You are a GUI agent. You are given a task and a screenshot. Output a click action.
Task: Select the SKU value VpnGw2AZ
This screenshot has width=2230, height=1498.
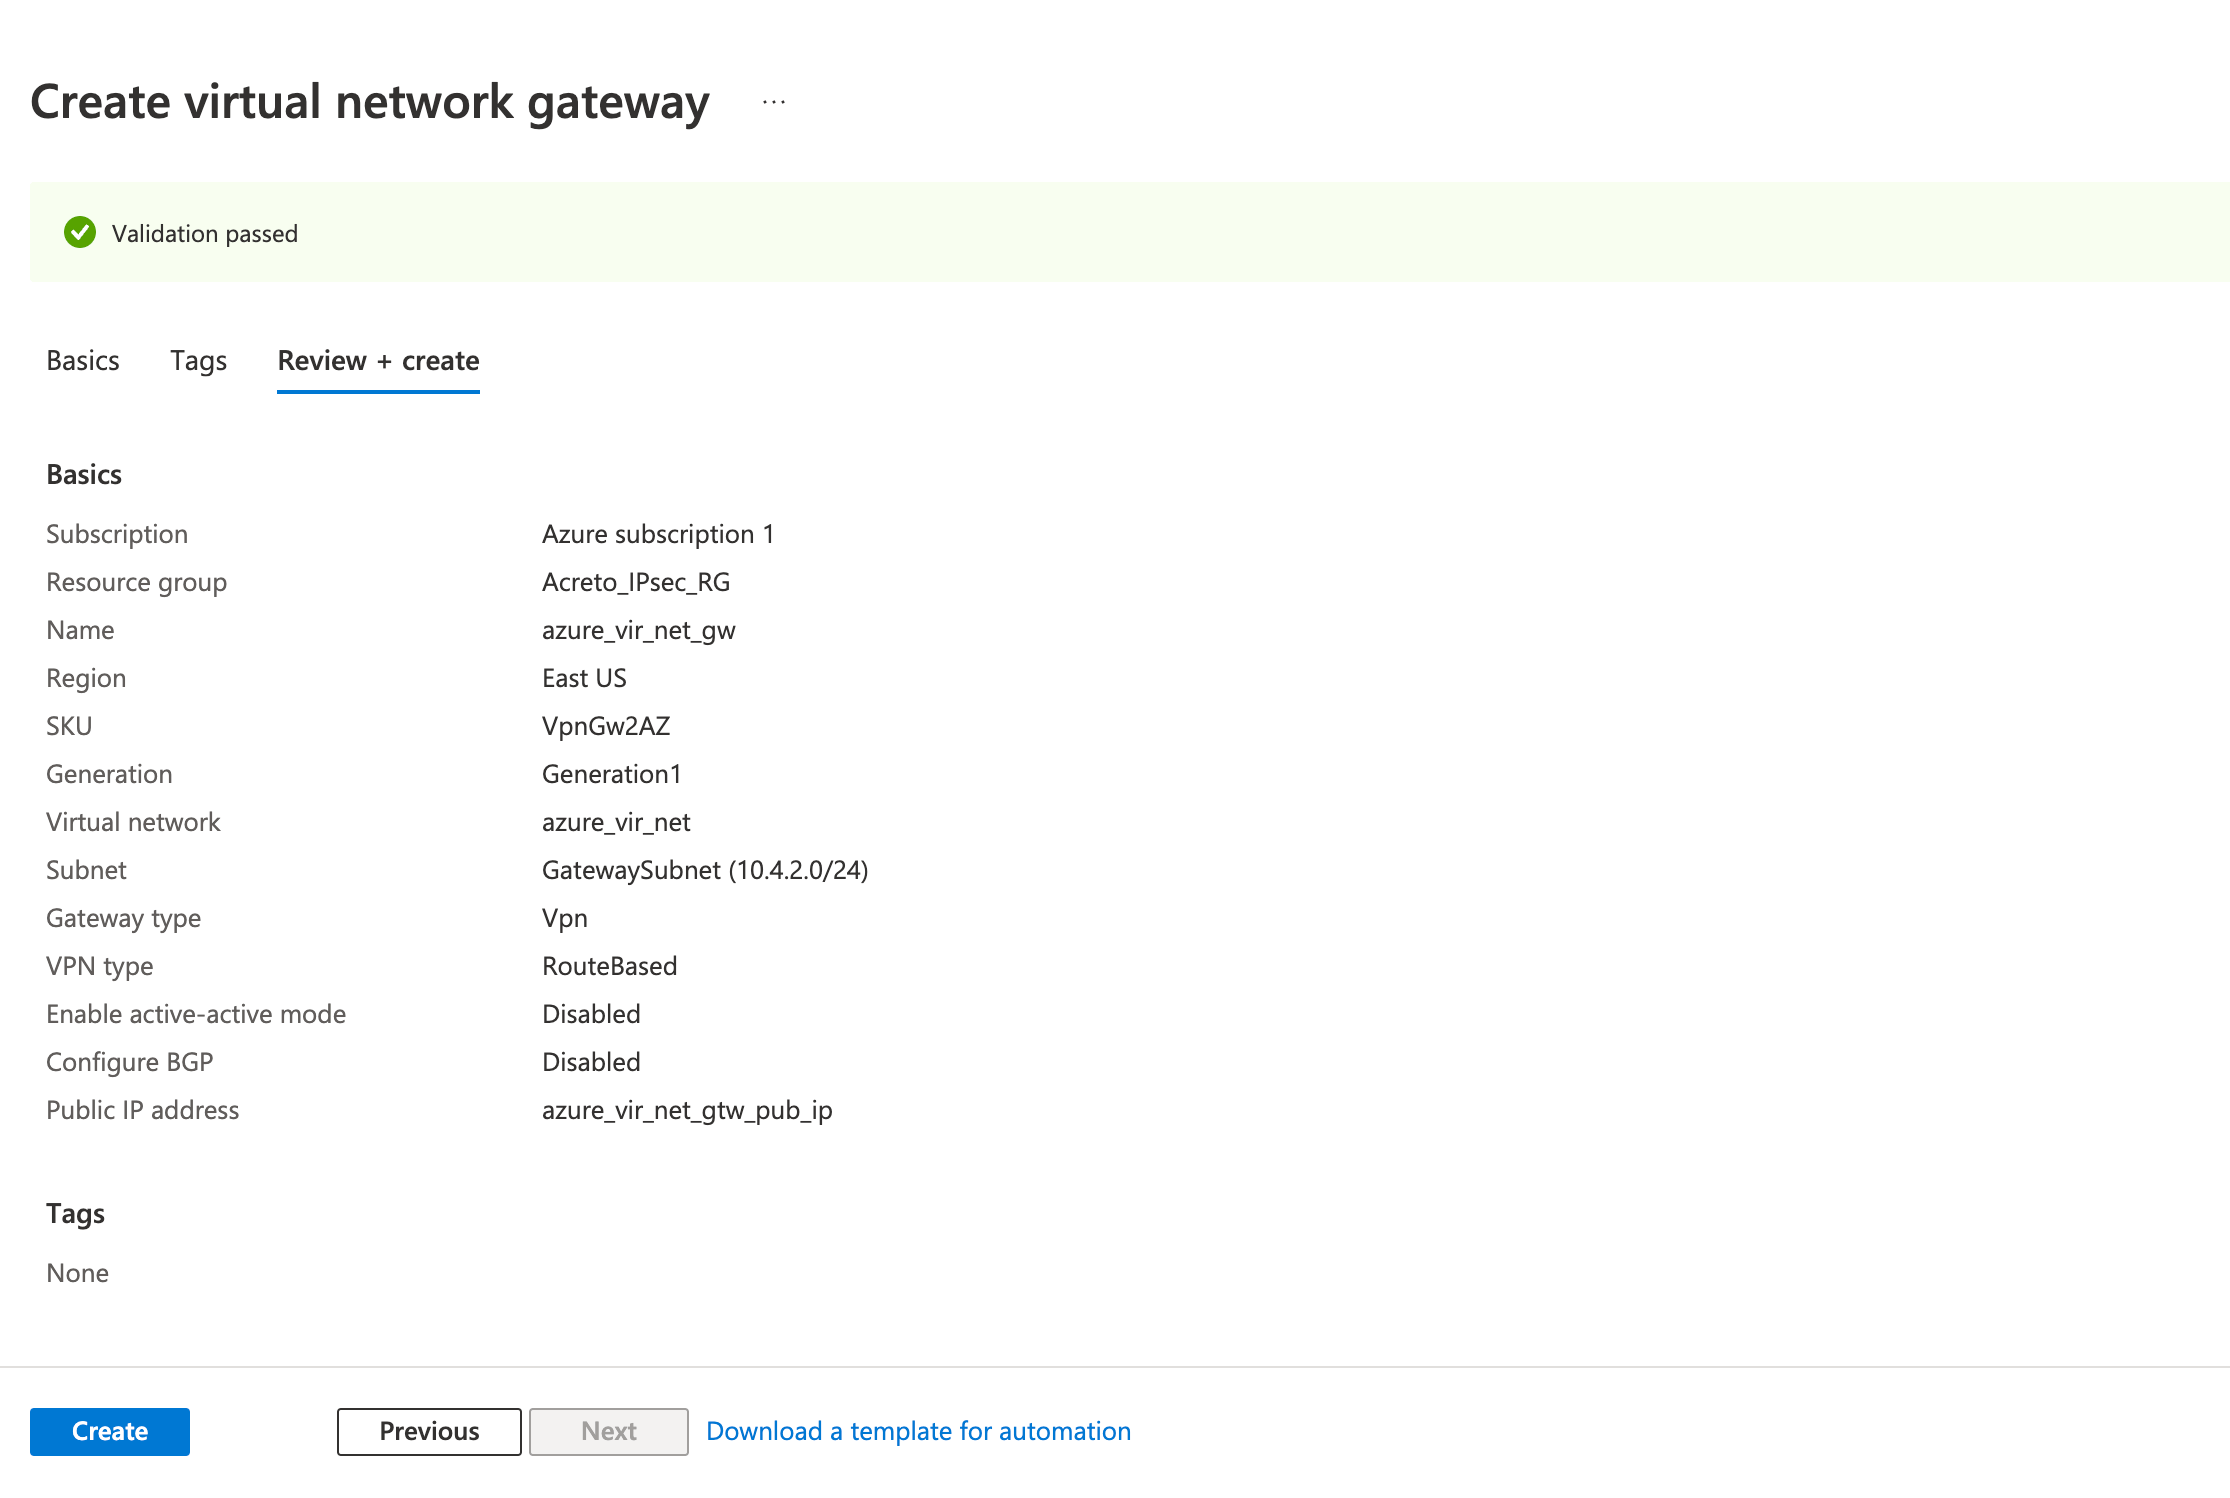pos(606,726)
